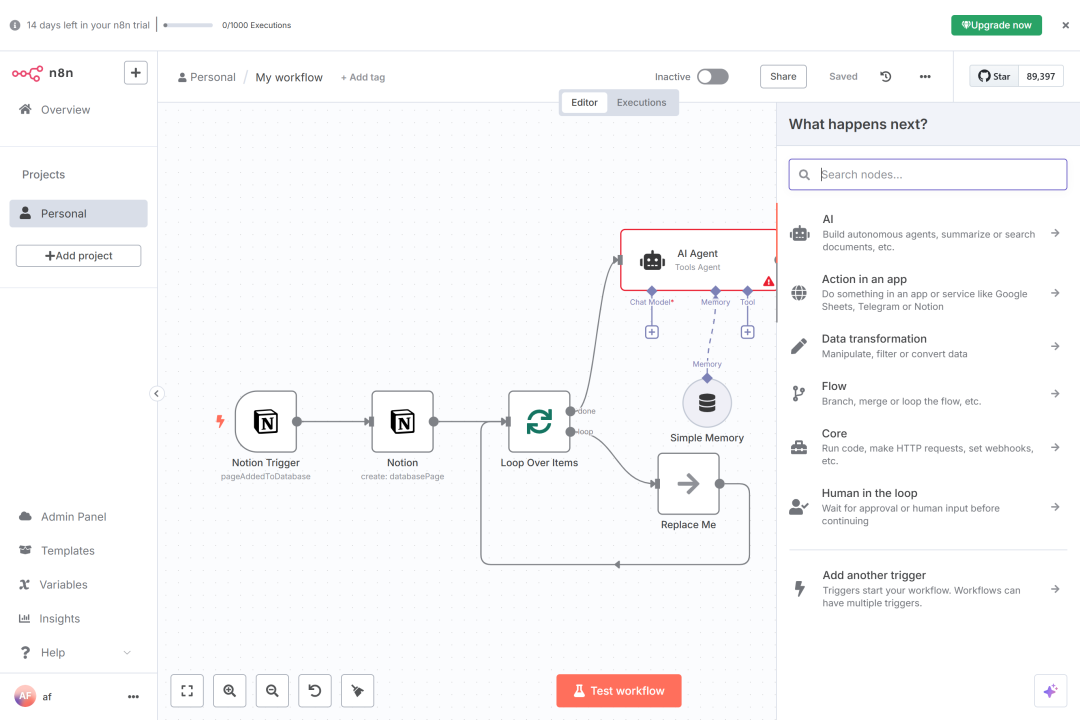
Task: Select the Loop Over Items node
Action: tap(539, 422)
